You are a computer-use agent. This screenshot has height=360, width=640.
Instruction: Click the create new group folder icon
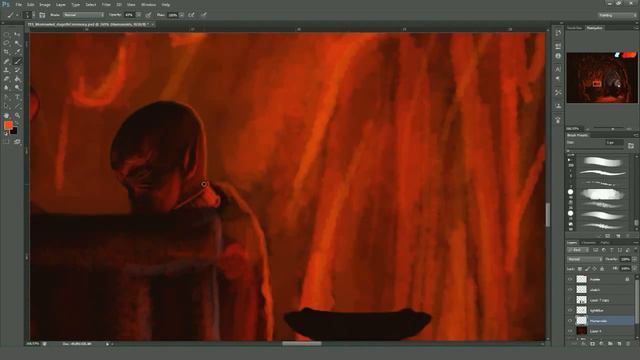(610, 344)
